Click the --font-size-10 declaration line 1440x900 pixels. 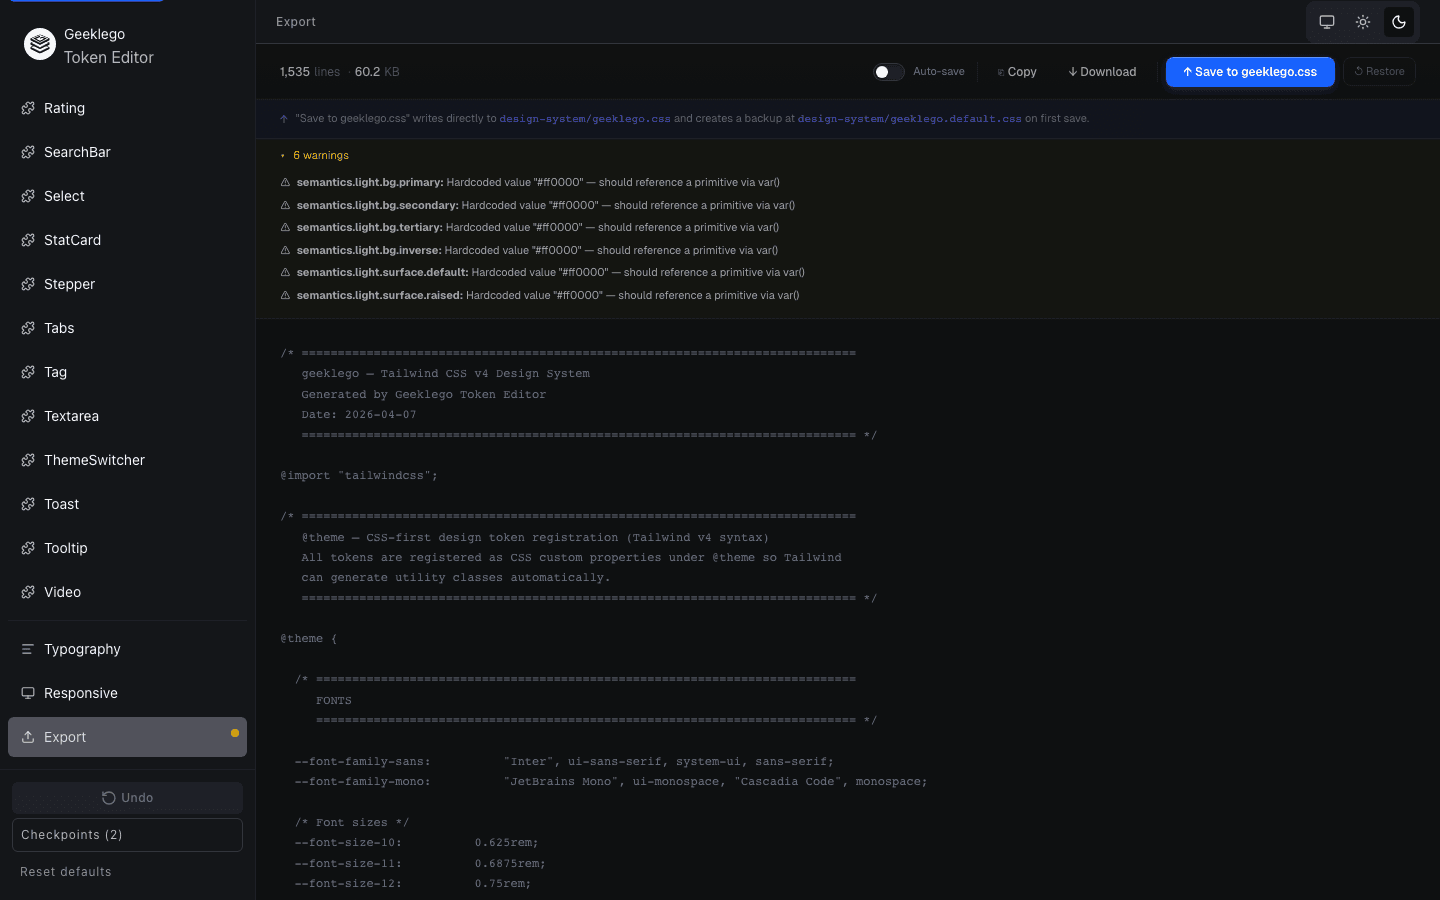point(416,843)
